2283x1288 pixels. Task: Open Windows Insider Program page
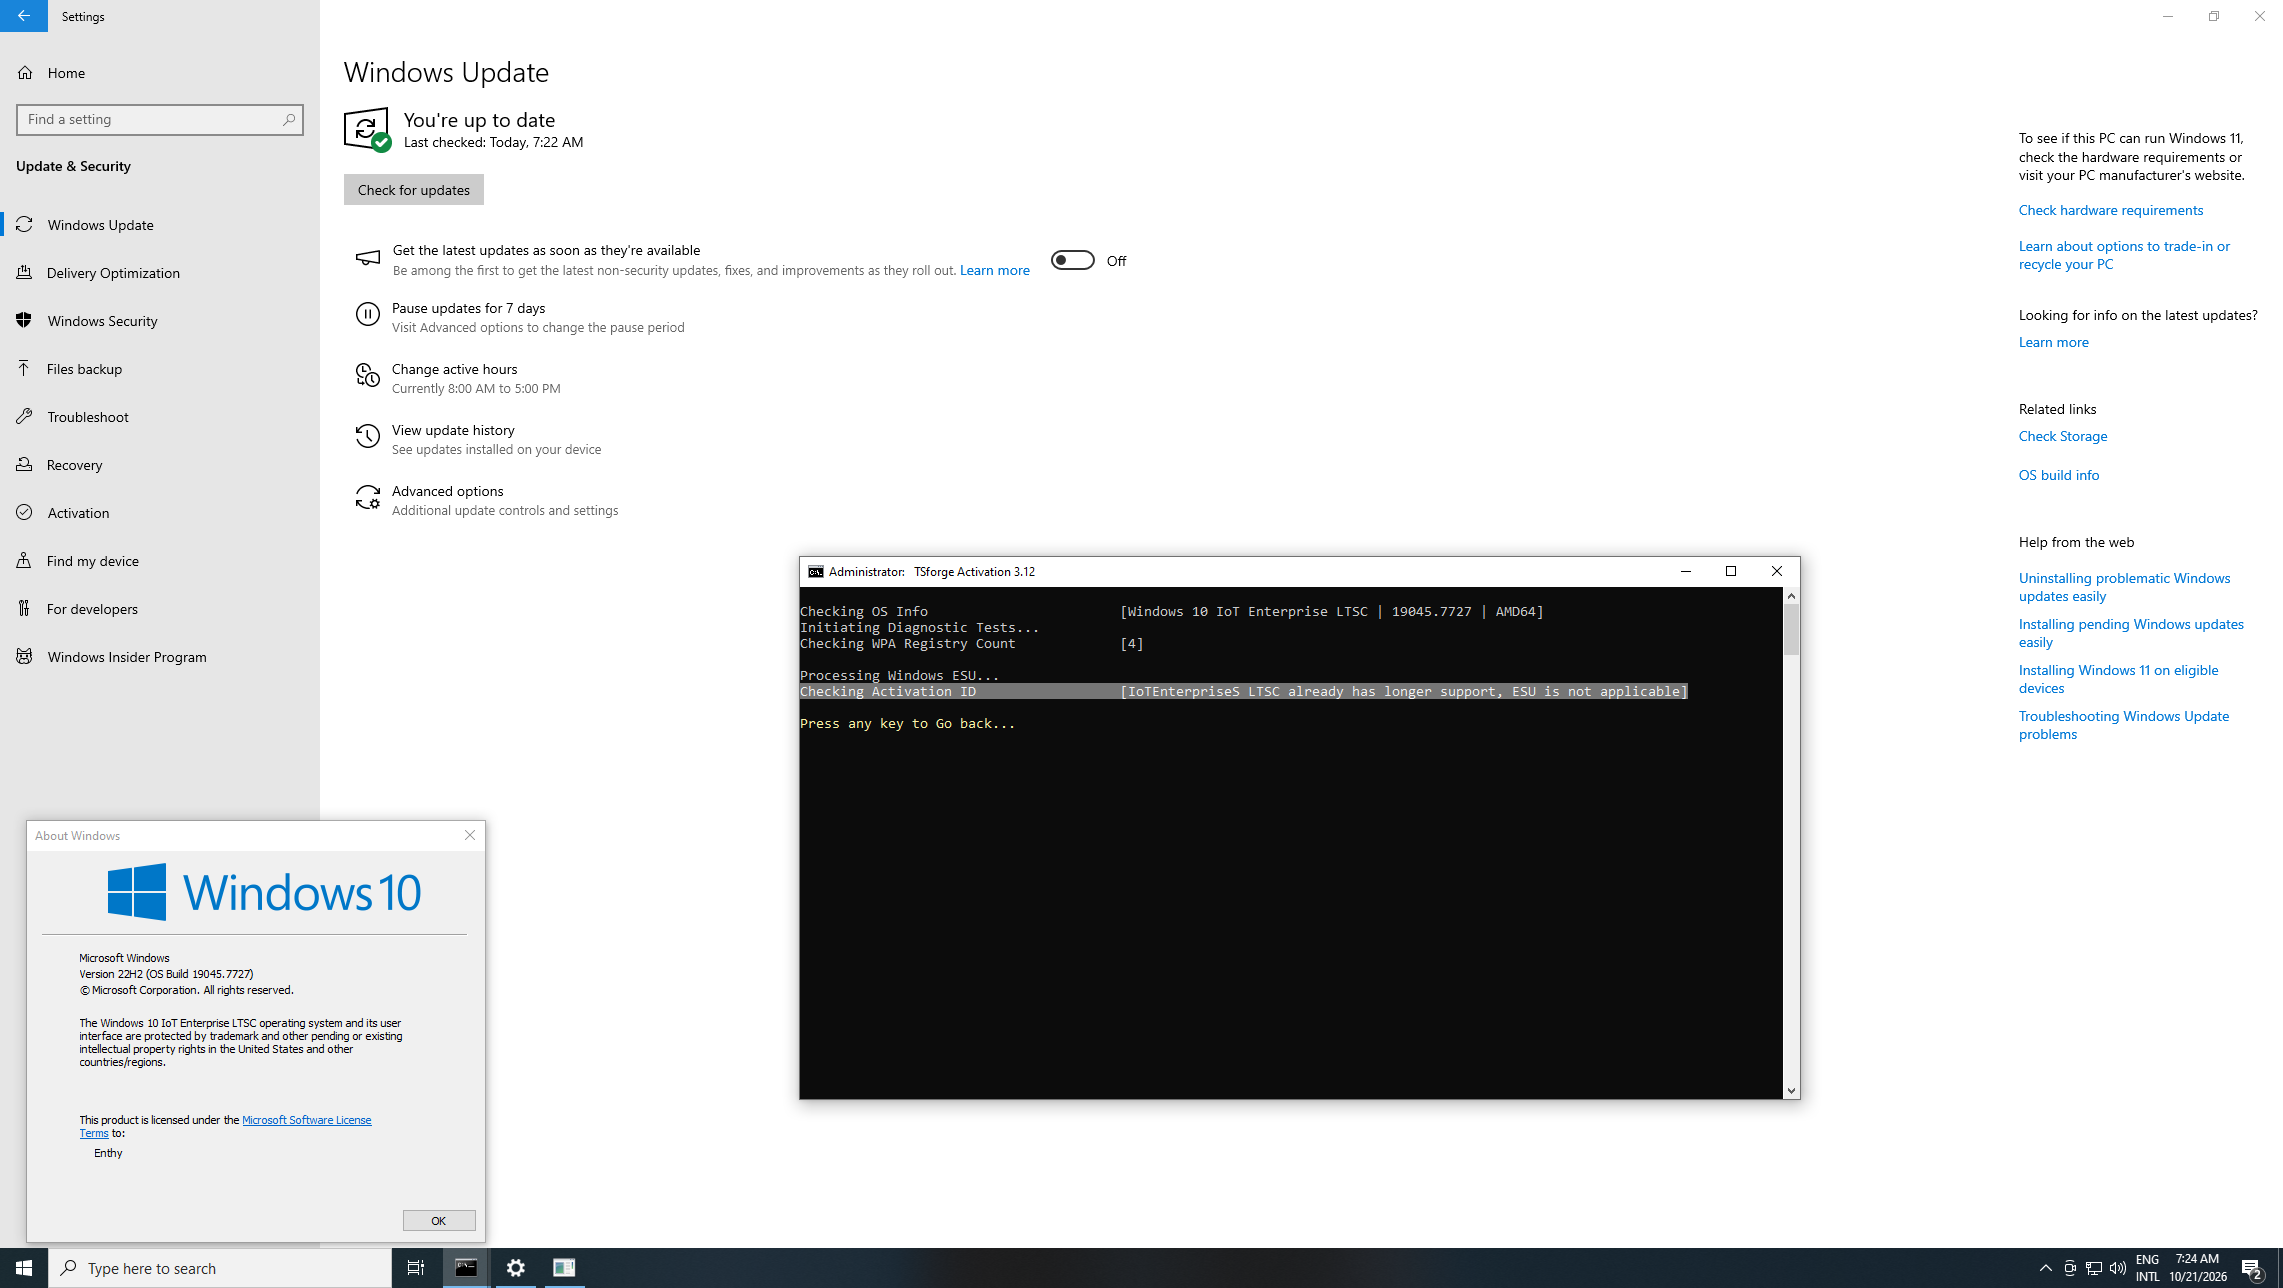(x=160, y=657)
